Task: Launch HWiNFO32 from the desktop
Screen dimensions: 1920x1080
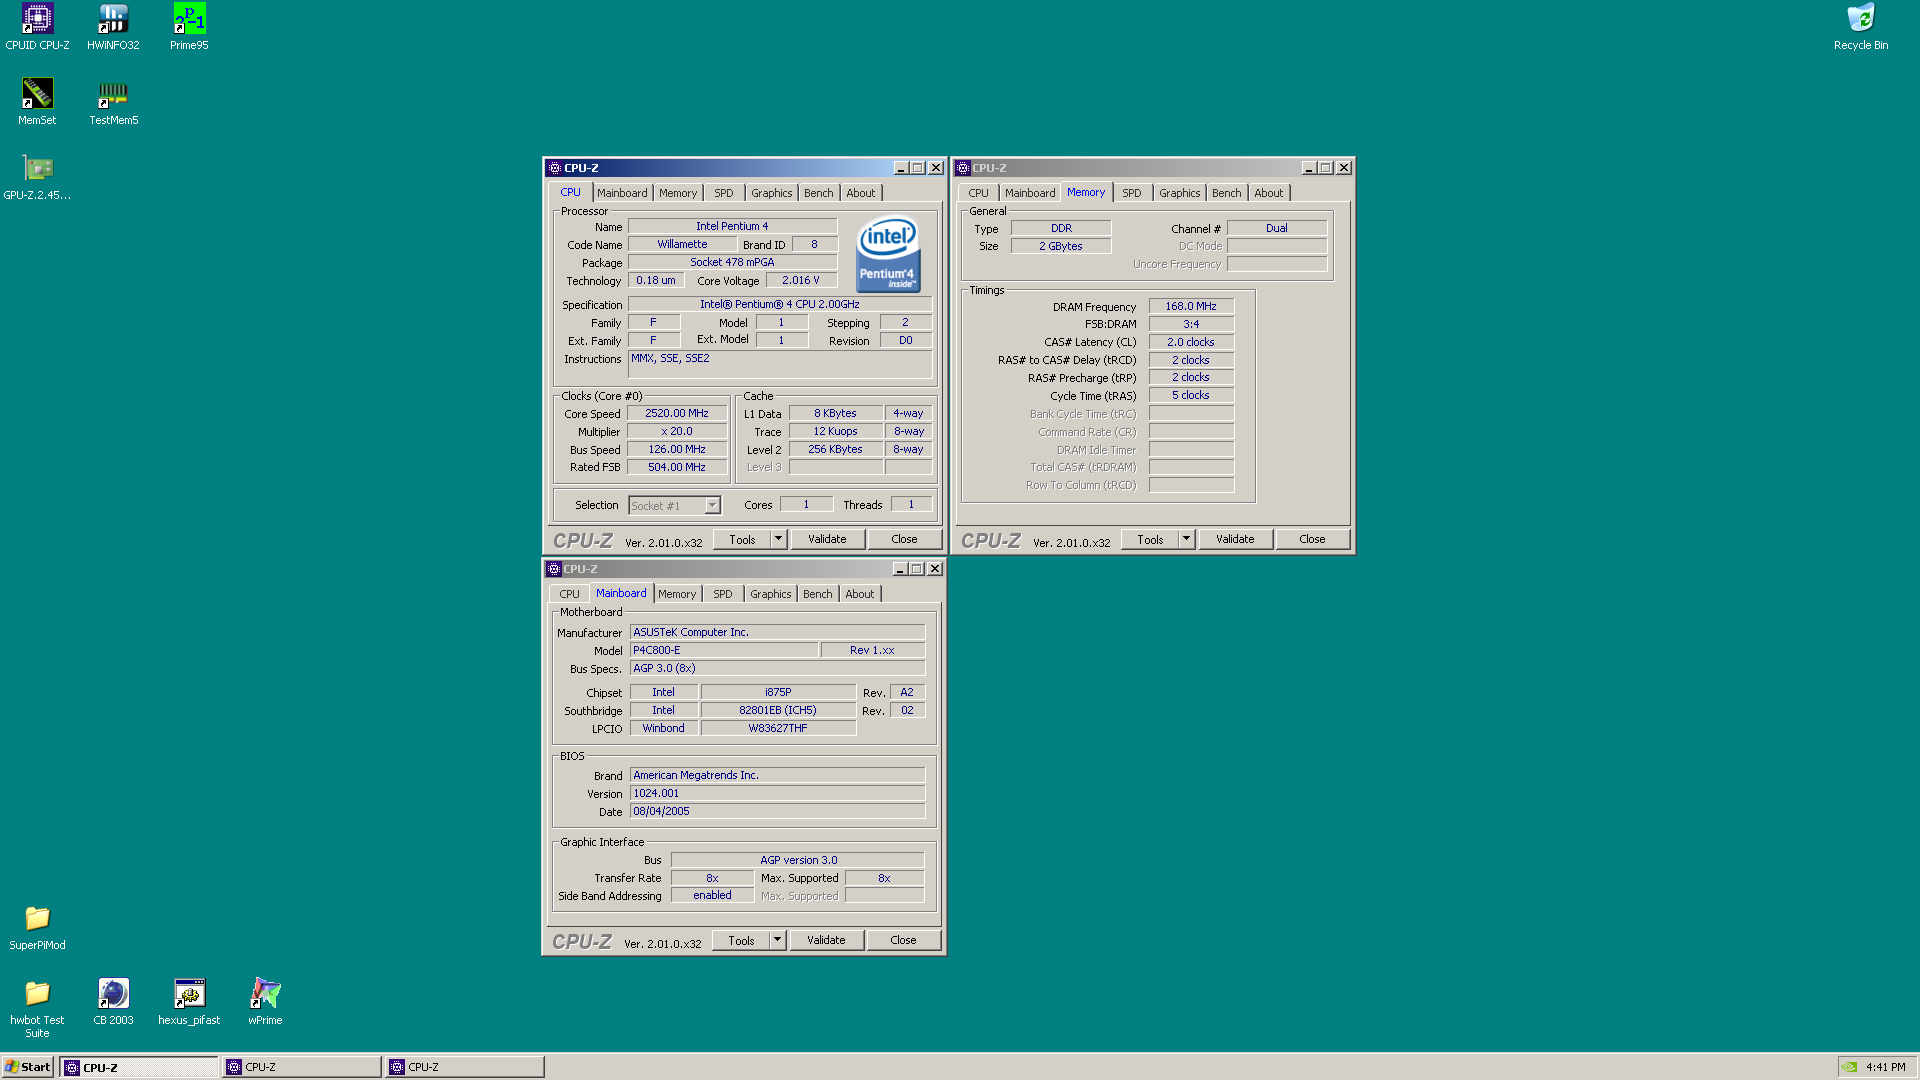Action: click(x=113, y=27)
